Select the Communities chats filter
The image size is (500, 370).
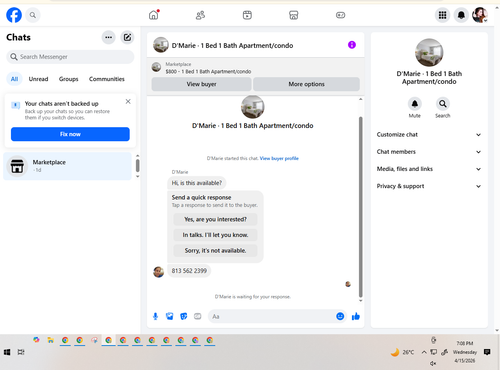point(107,79)
